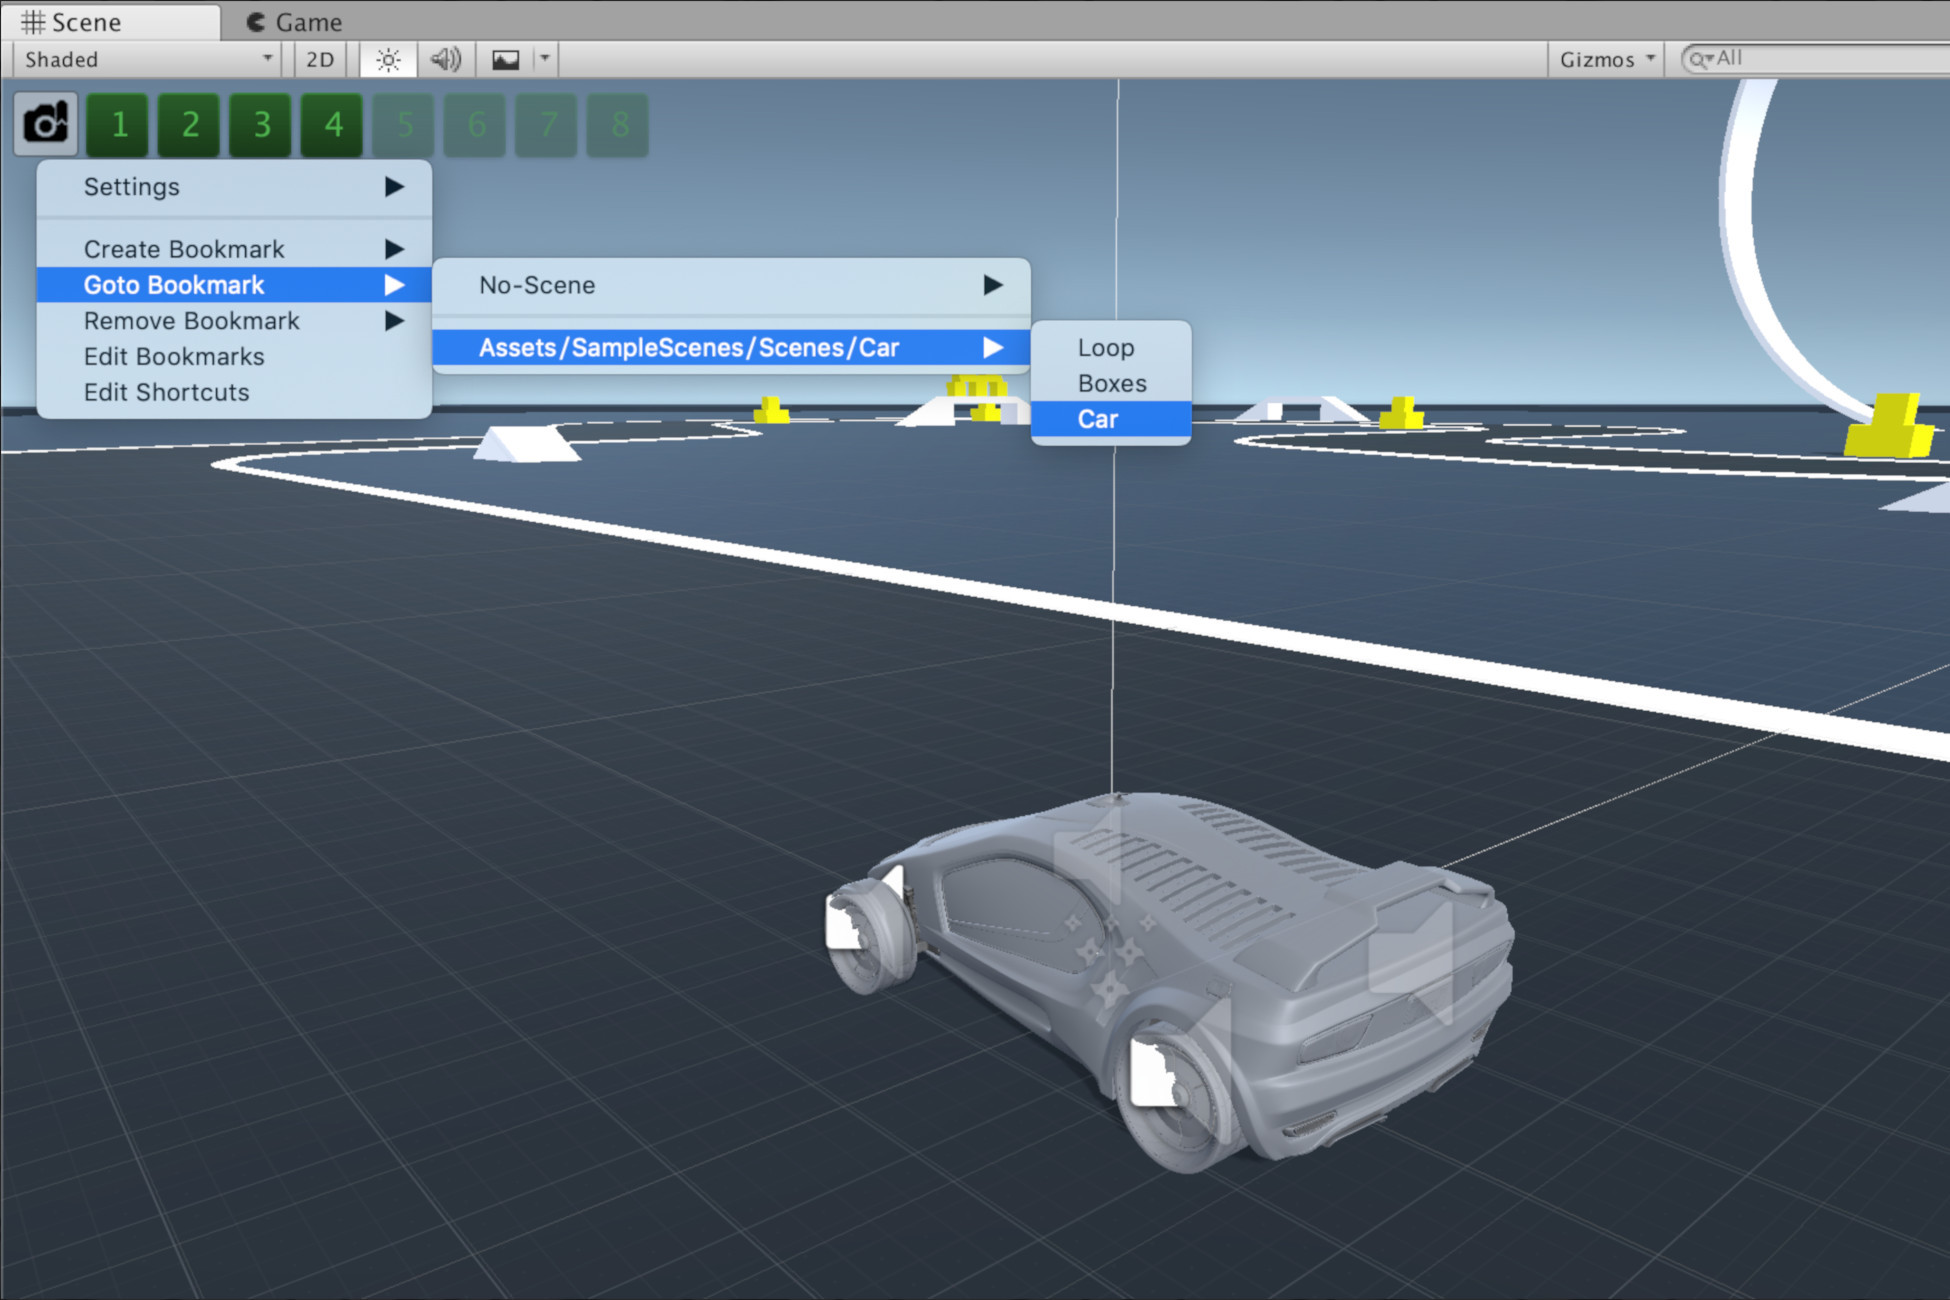Toggle scene lighting sun icon
This screenshot has height=1300, width=1950.
(388, 59)
